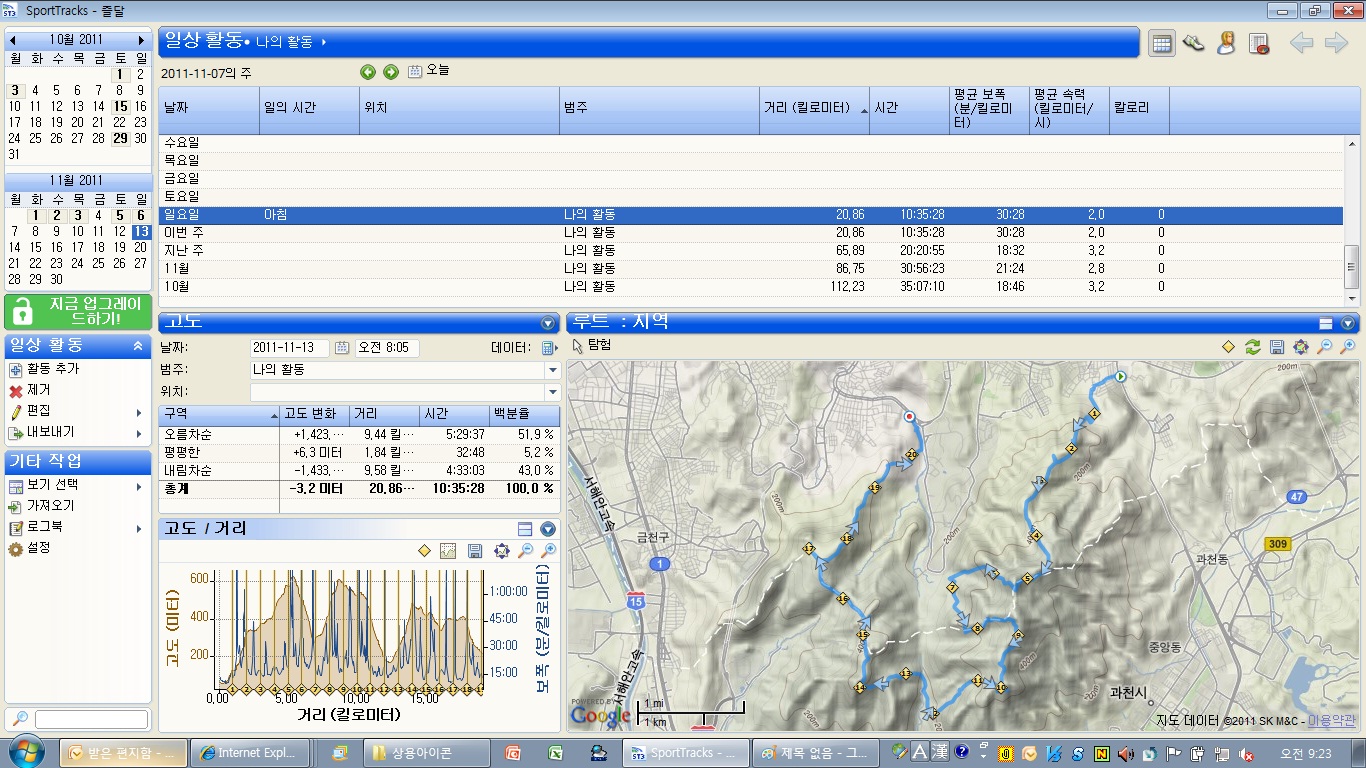
Task: Click the forward navigation arrow
Action: (1336, 43)
